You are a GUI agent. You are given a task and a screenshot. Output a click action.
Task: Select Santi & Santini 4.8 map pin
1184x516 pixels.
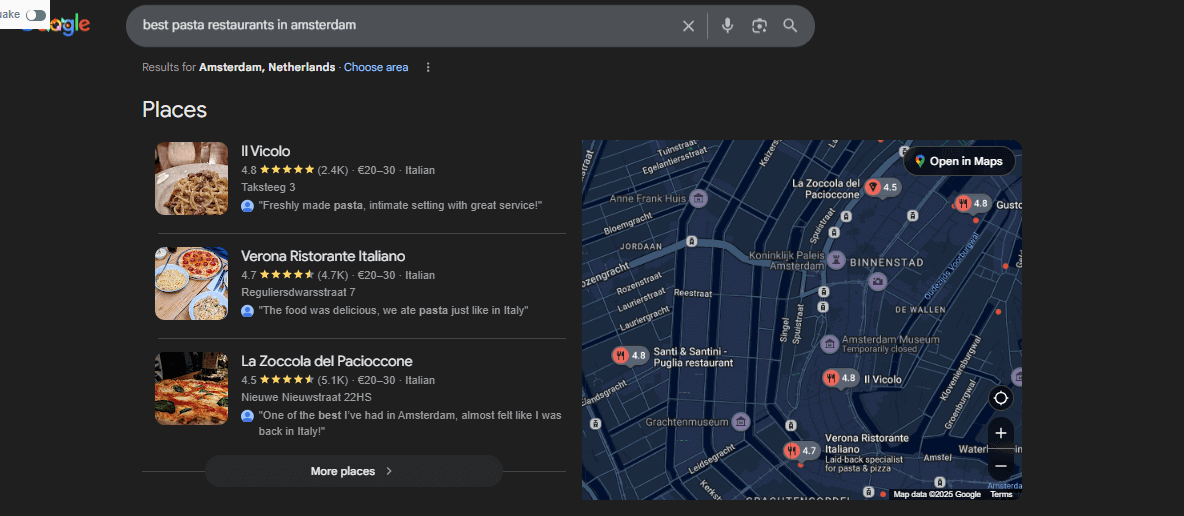[x=630, y=355]
